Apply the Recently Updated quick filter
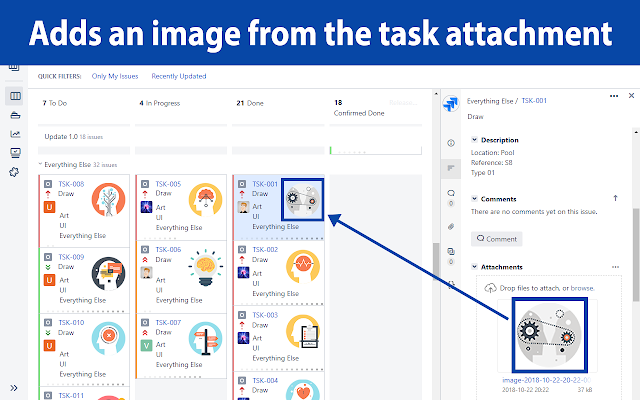Screen dimensions: 640x400 pyautogui.click(x=179, y=76)
